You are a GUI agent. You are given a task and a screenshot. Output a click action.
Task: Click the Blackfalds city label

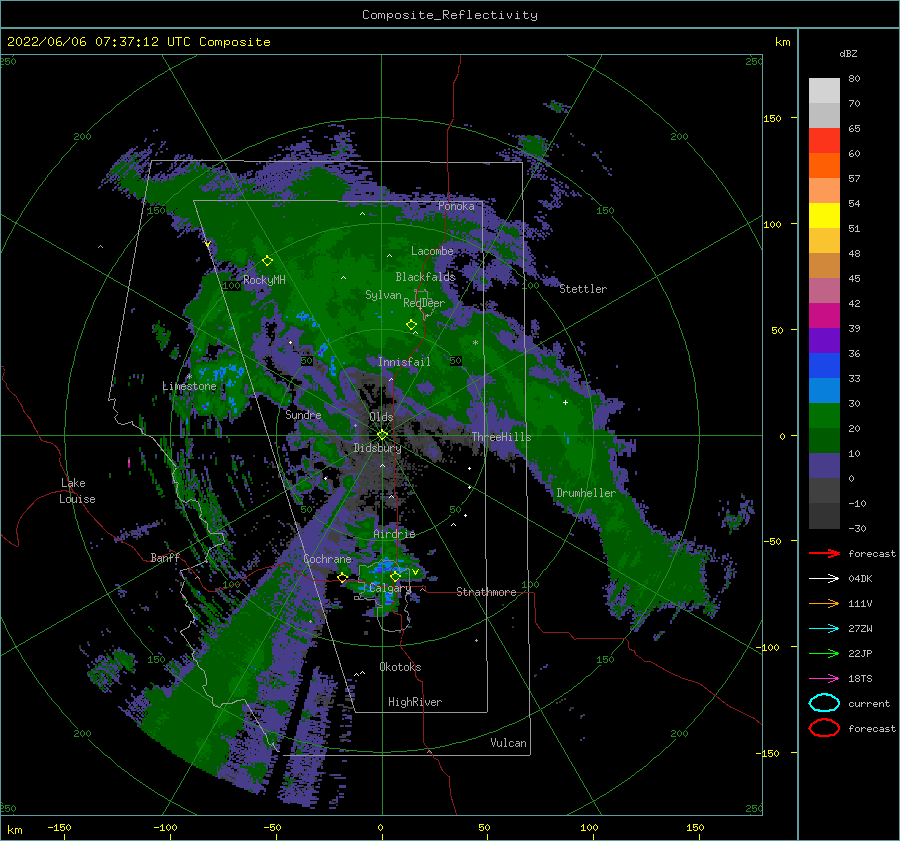click(x=425, y=277)
